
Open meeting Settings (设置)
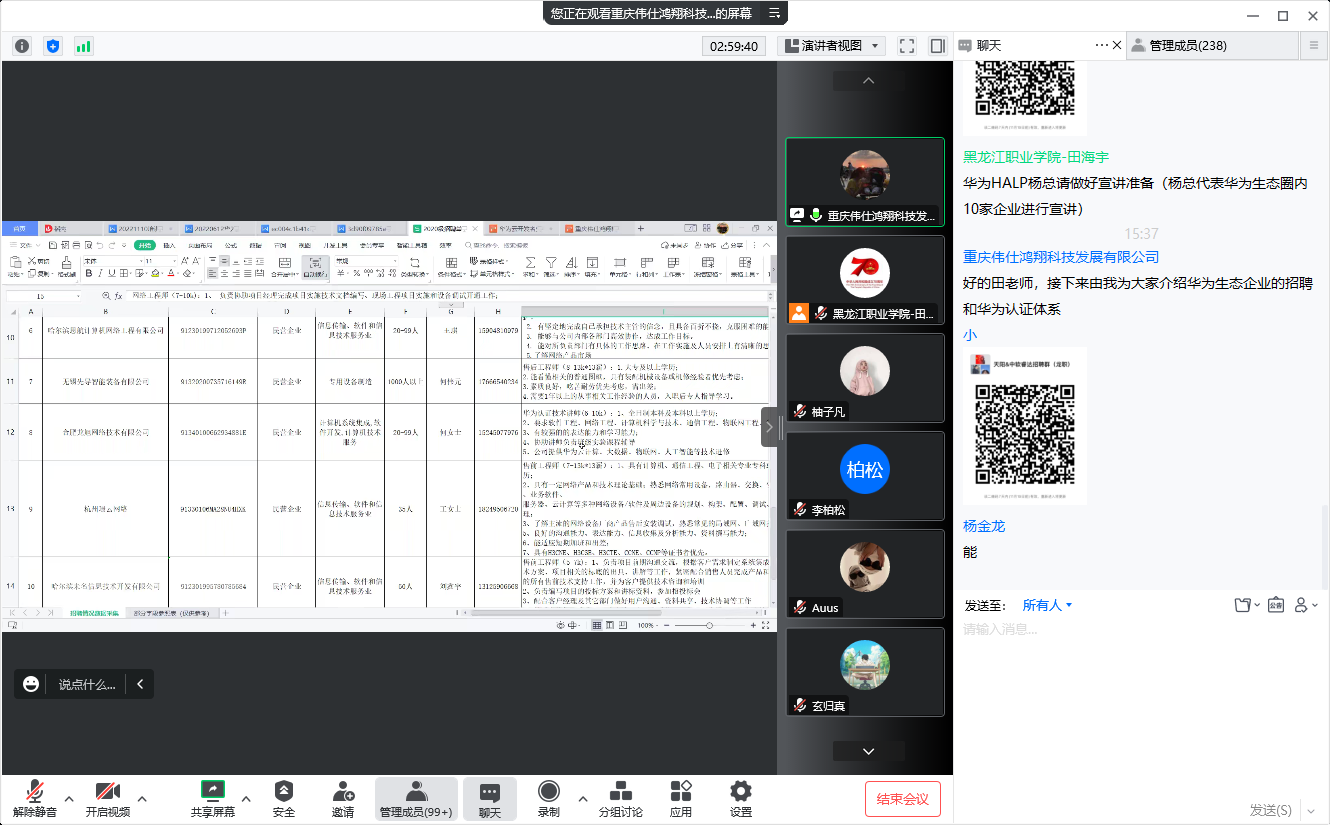(740, 798)
